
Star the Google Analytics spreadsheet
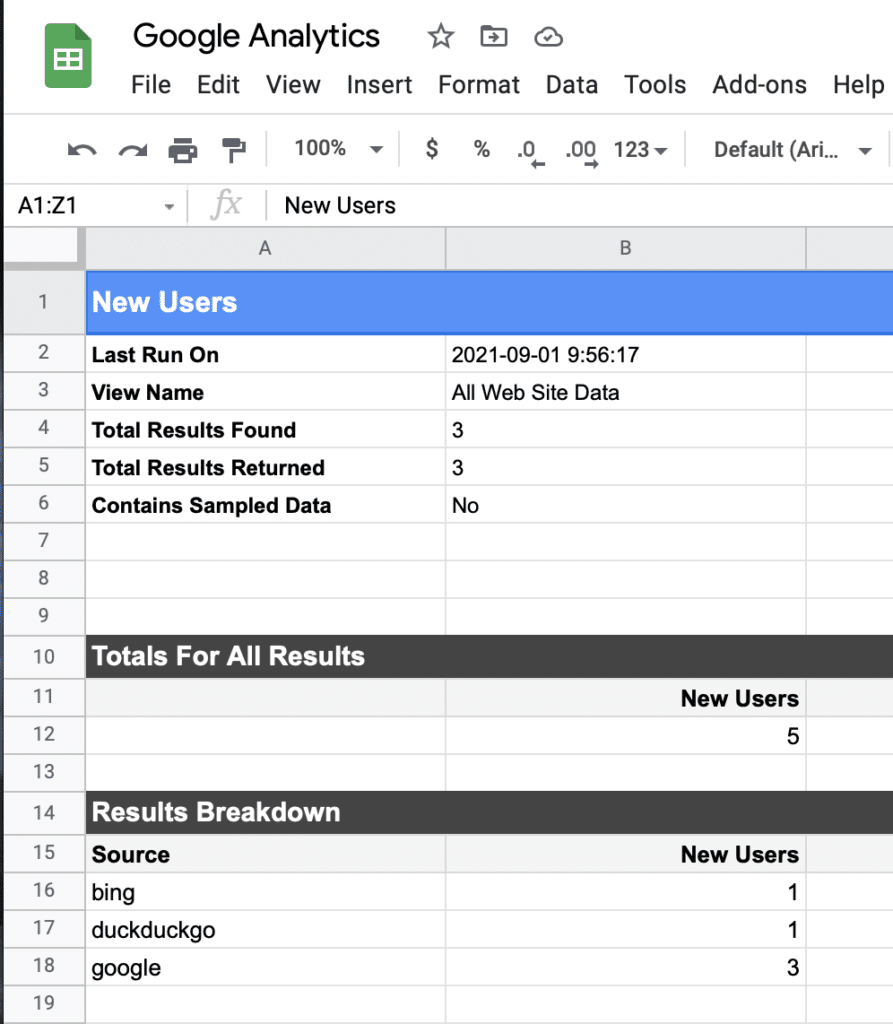tap(440, 37)
